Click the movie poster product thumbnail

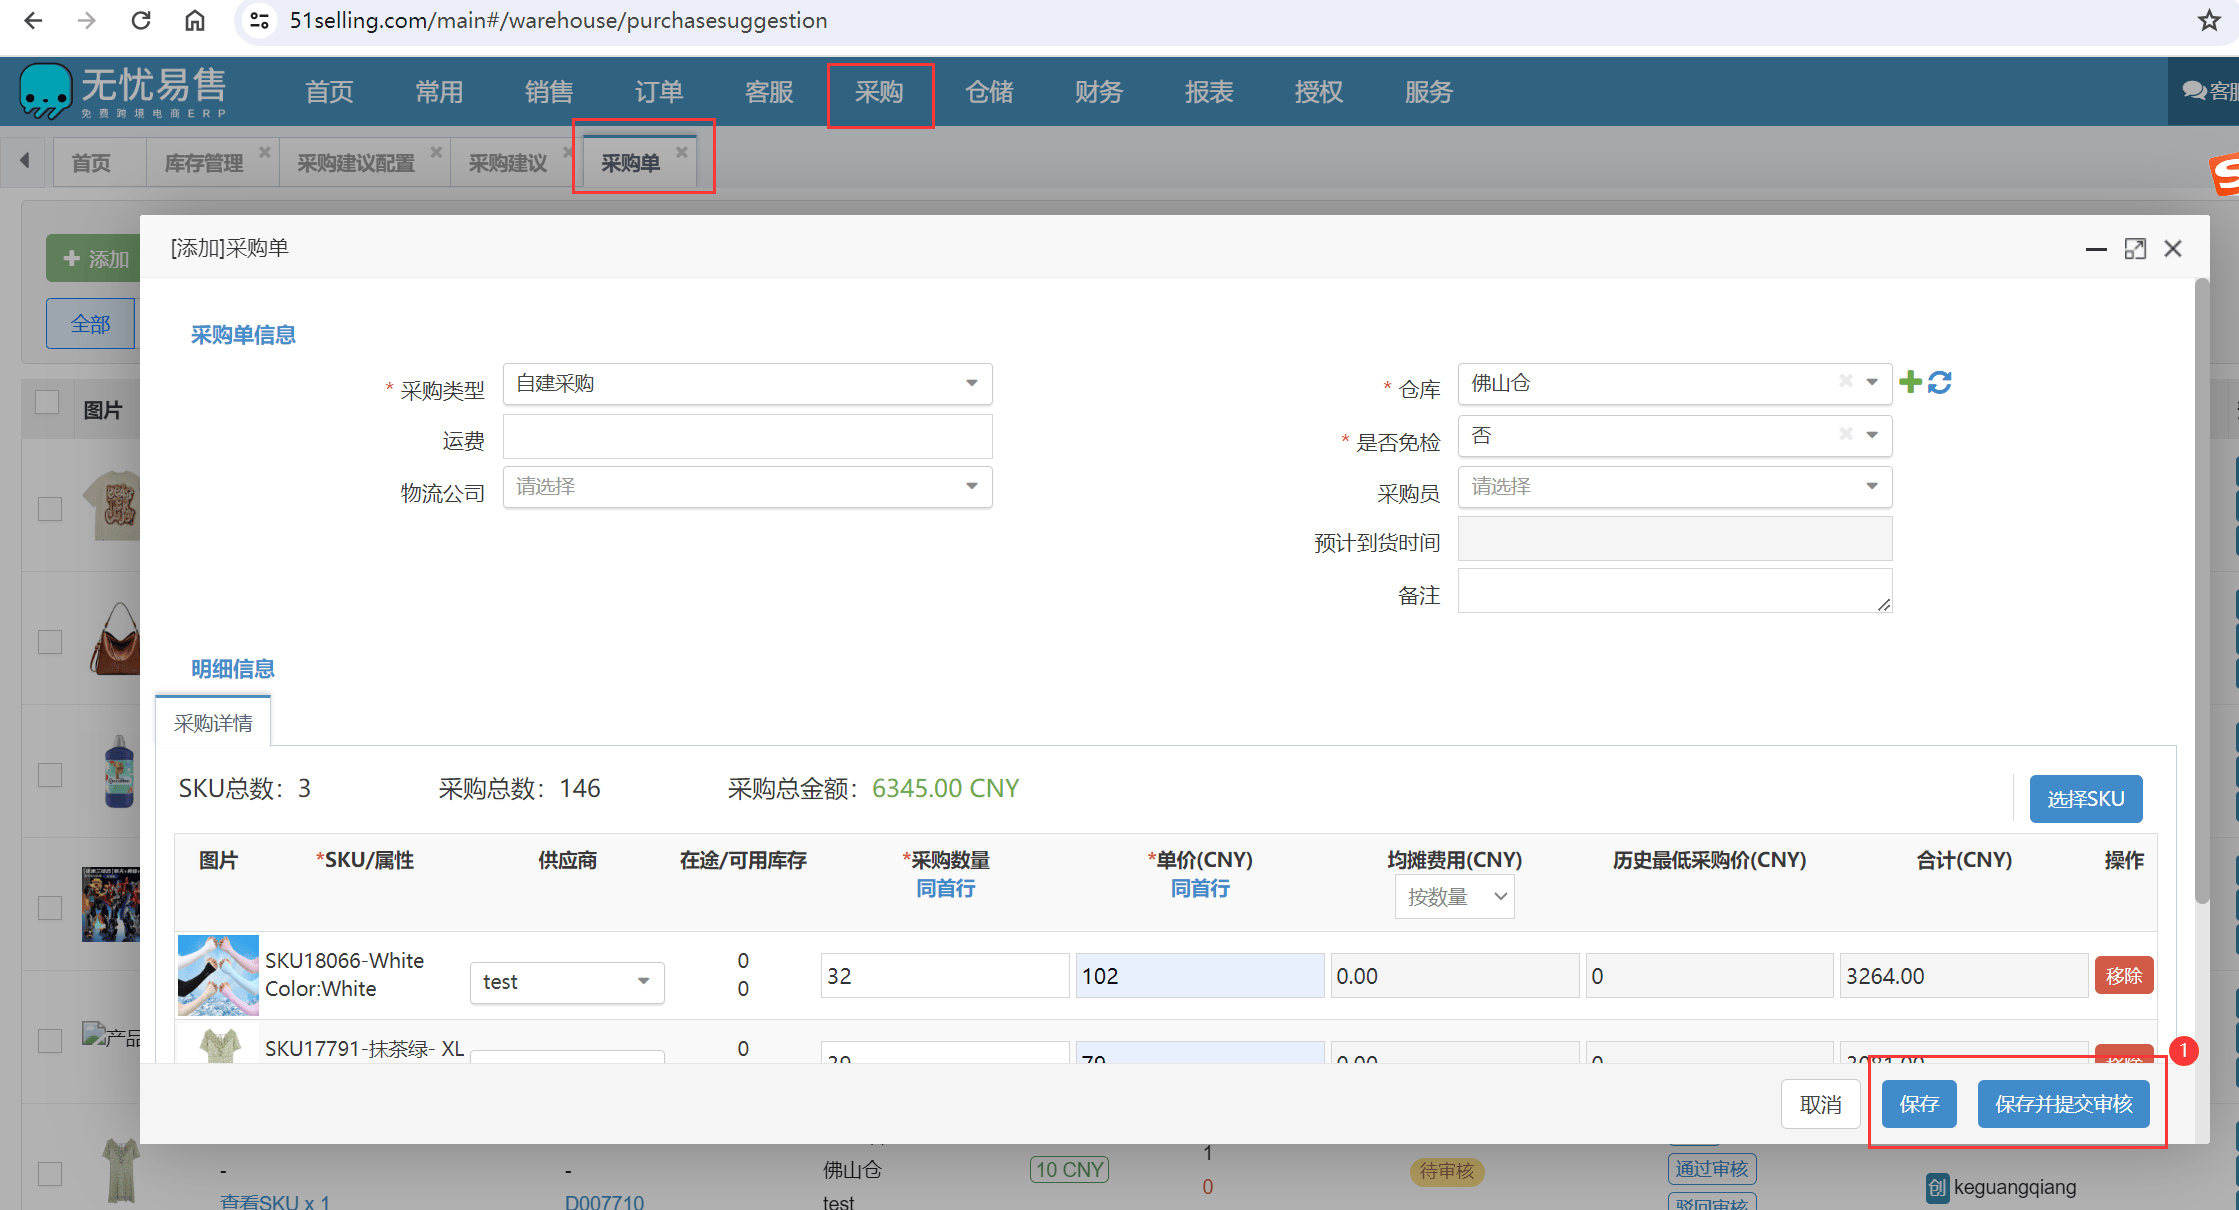point(111,904)
